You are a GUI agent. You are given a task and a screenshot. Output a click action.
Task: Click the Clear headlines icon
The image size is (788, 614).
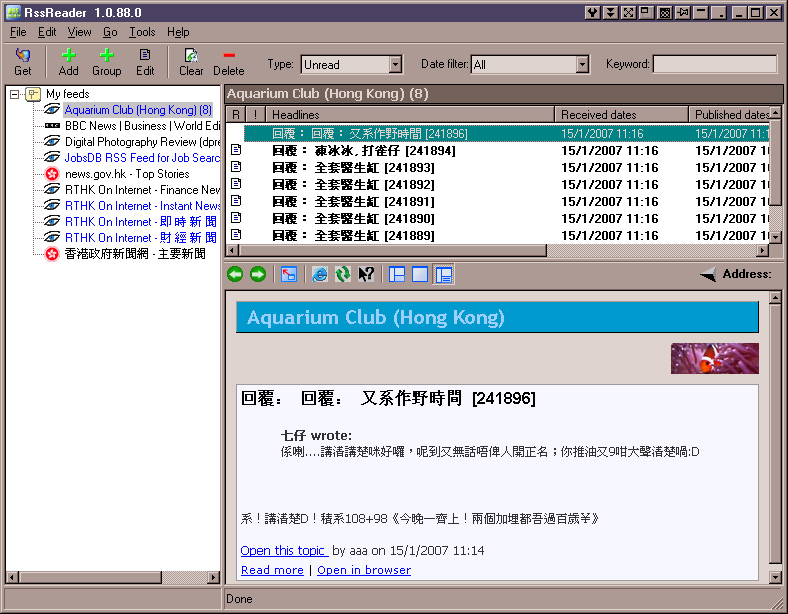point(191,55)
